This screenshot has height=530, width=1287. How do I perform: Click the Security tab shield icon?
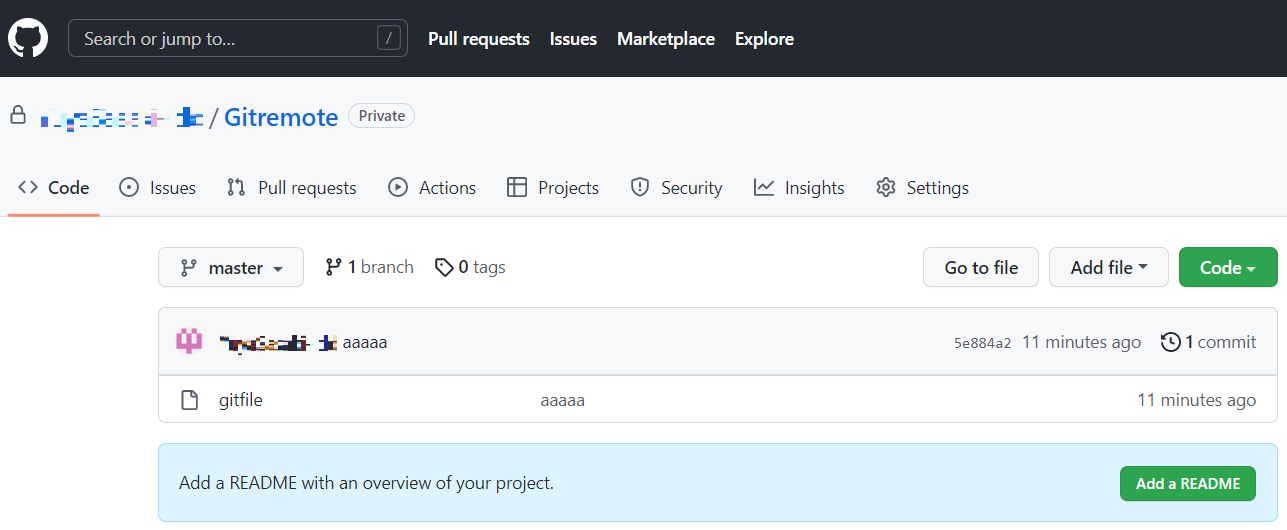[640, 187]
